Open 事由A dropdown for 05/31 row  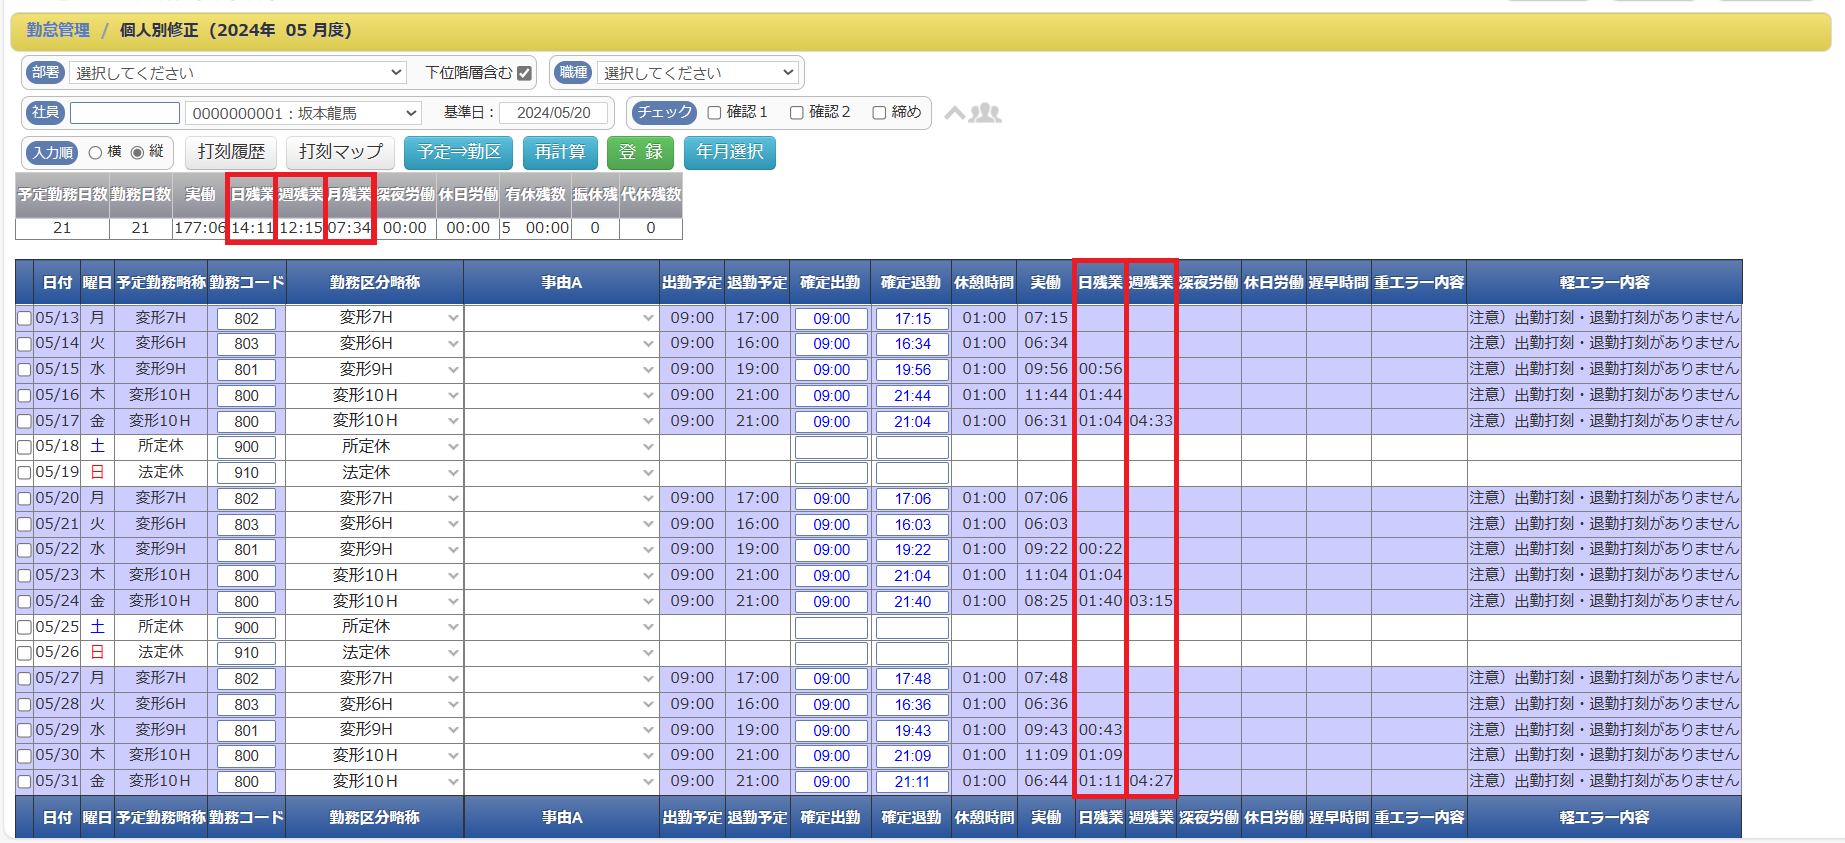(x=561, y=782)
